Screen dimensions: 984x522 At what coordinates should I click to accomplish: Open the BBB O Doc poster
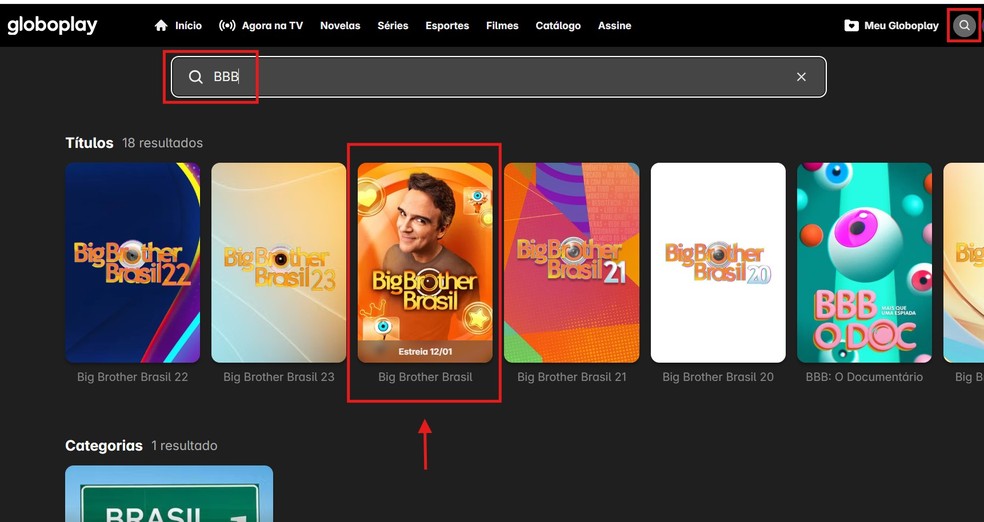[x=864, y=263]
